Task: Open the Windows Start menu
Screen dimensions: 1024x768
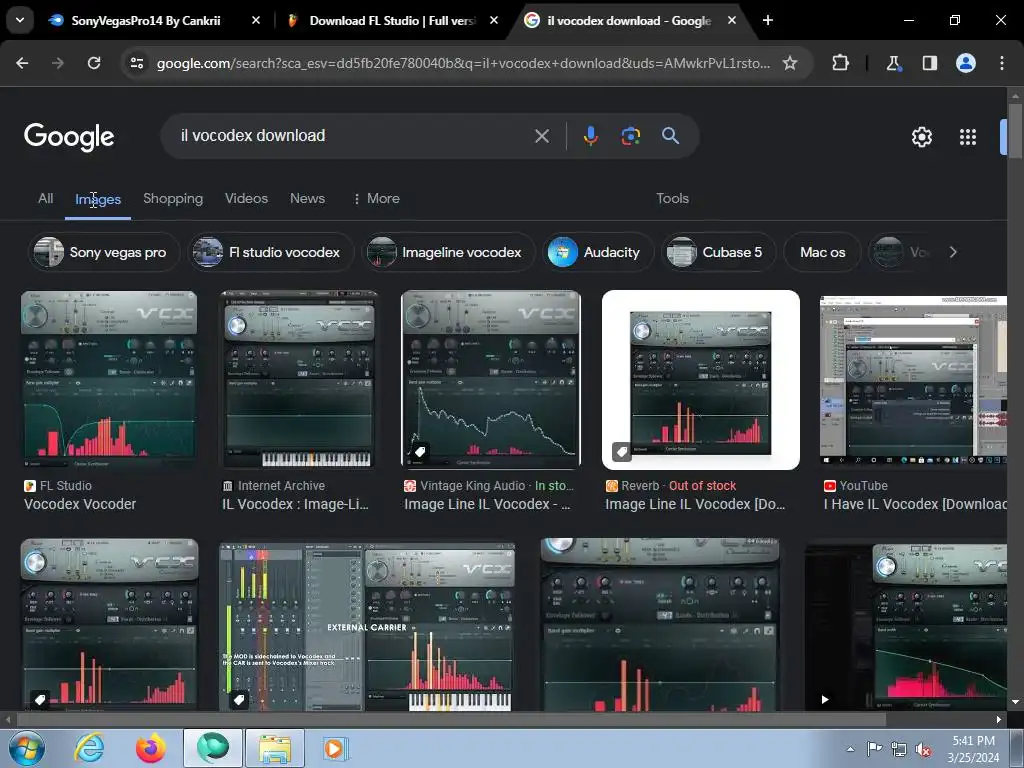Action: (26, 748)
